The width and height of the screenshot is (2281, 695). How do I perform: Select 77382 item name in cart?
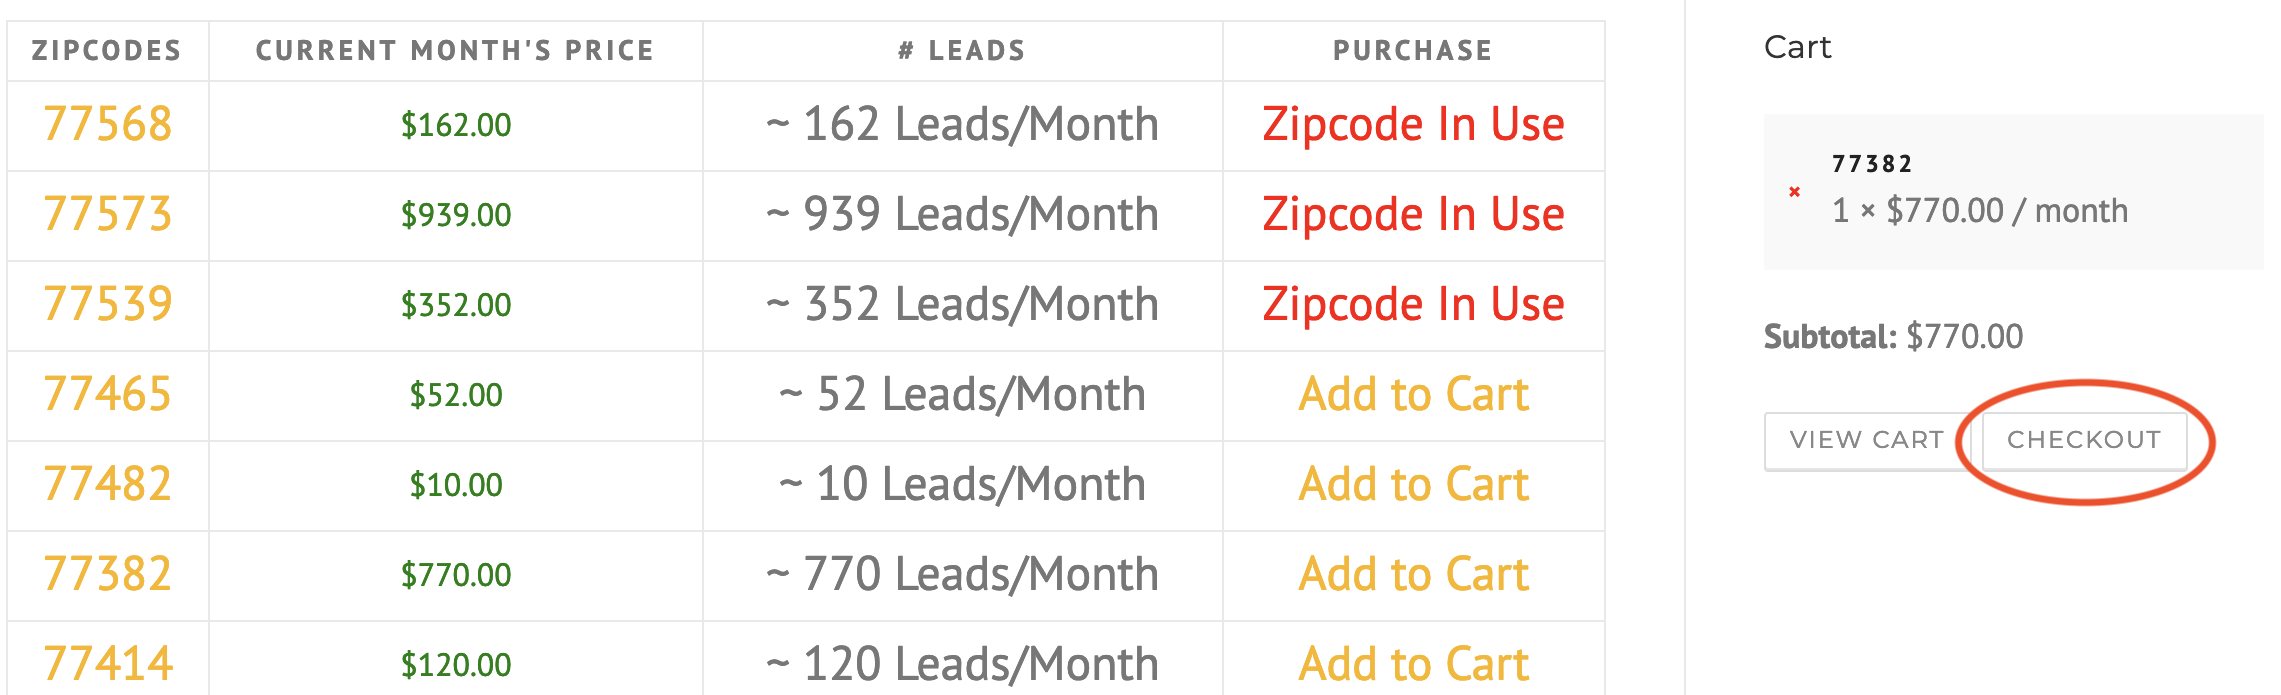pyautogui.click(x=1872, y=164)
